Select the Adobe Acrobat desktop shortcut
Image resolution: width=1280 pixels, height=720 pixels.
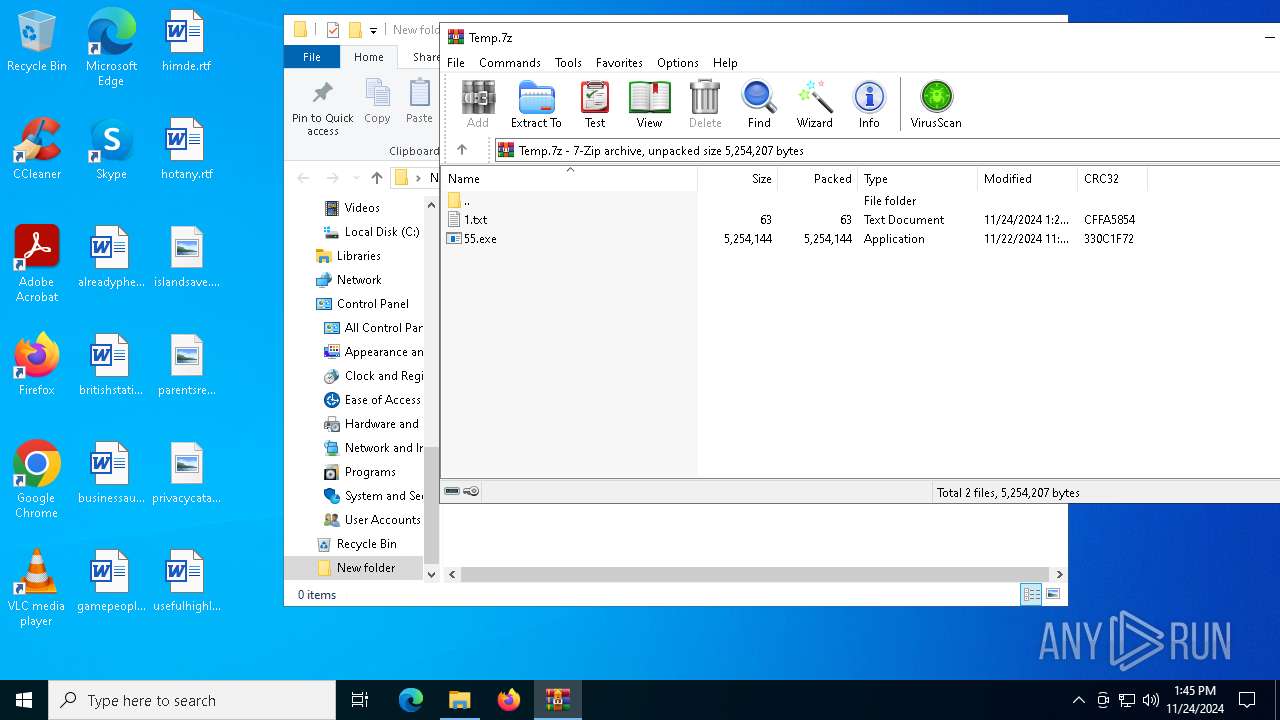[x=37, y=264]
